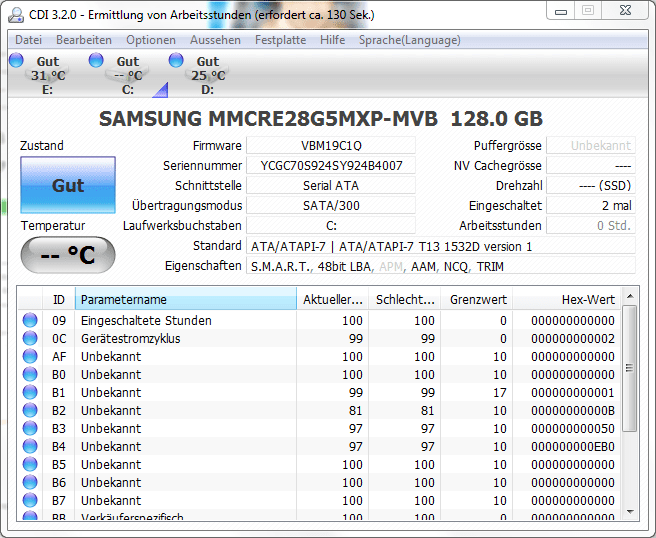Open the Aussehen menu

point(215,40)
